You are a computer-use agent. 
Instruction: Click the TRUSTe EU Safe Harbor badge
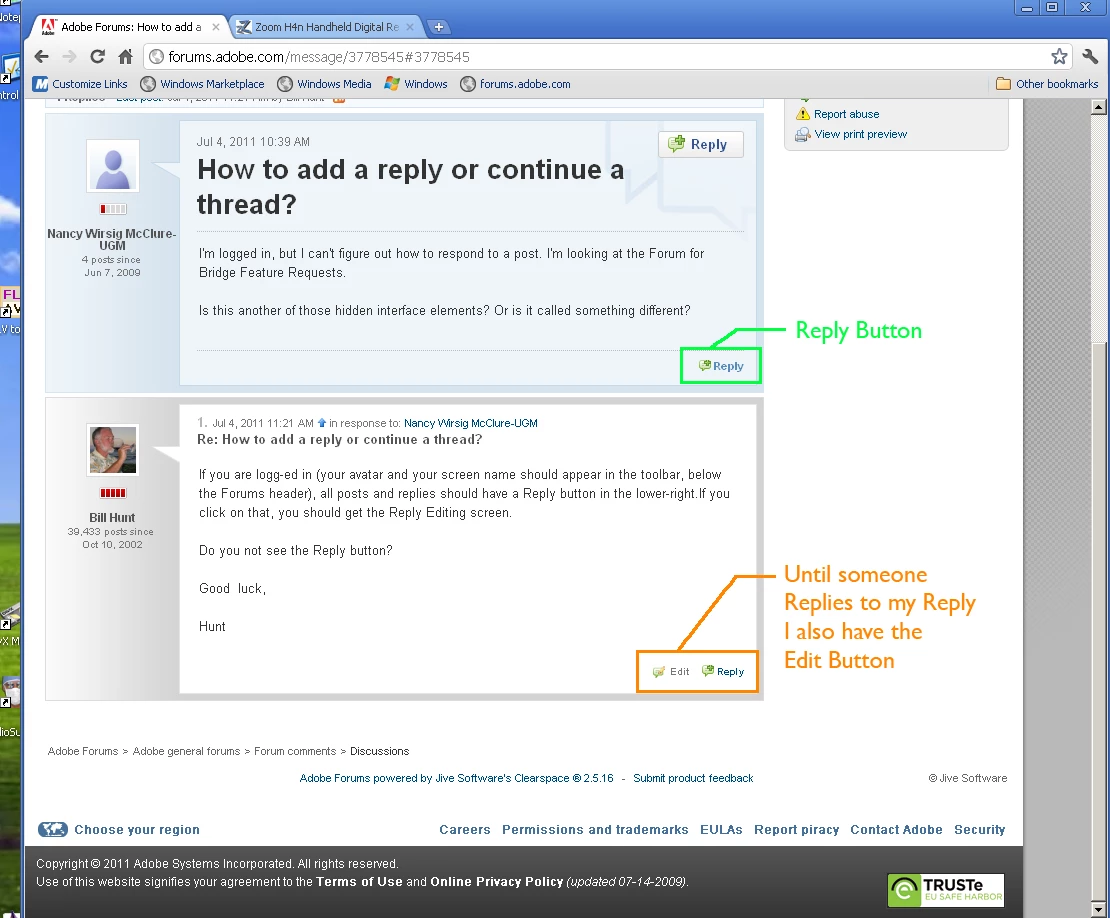(x=946, y=890)
